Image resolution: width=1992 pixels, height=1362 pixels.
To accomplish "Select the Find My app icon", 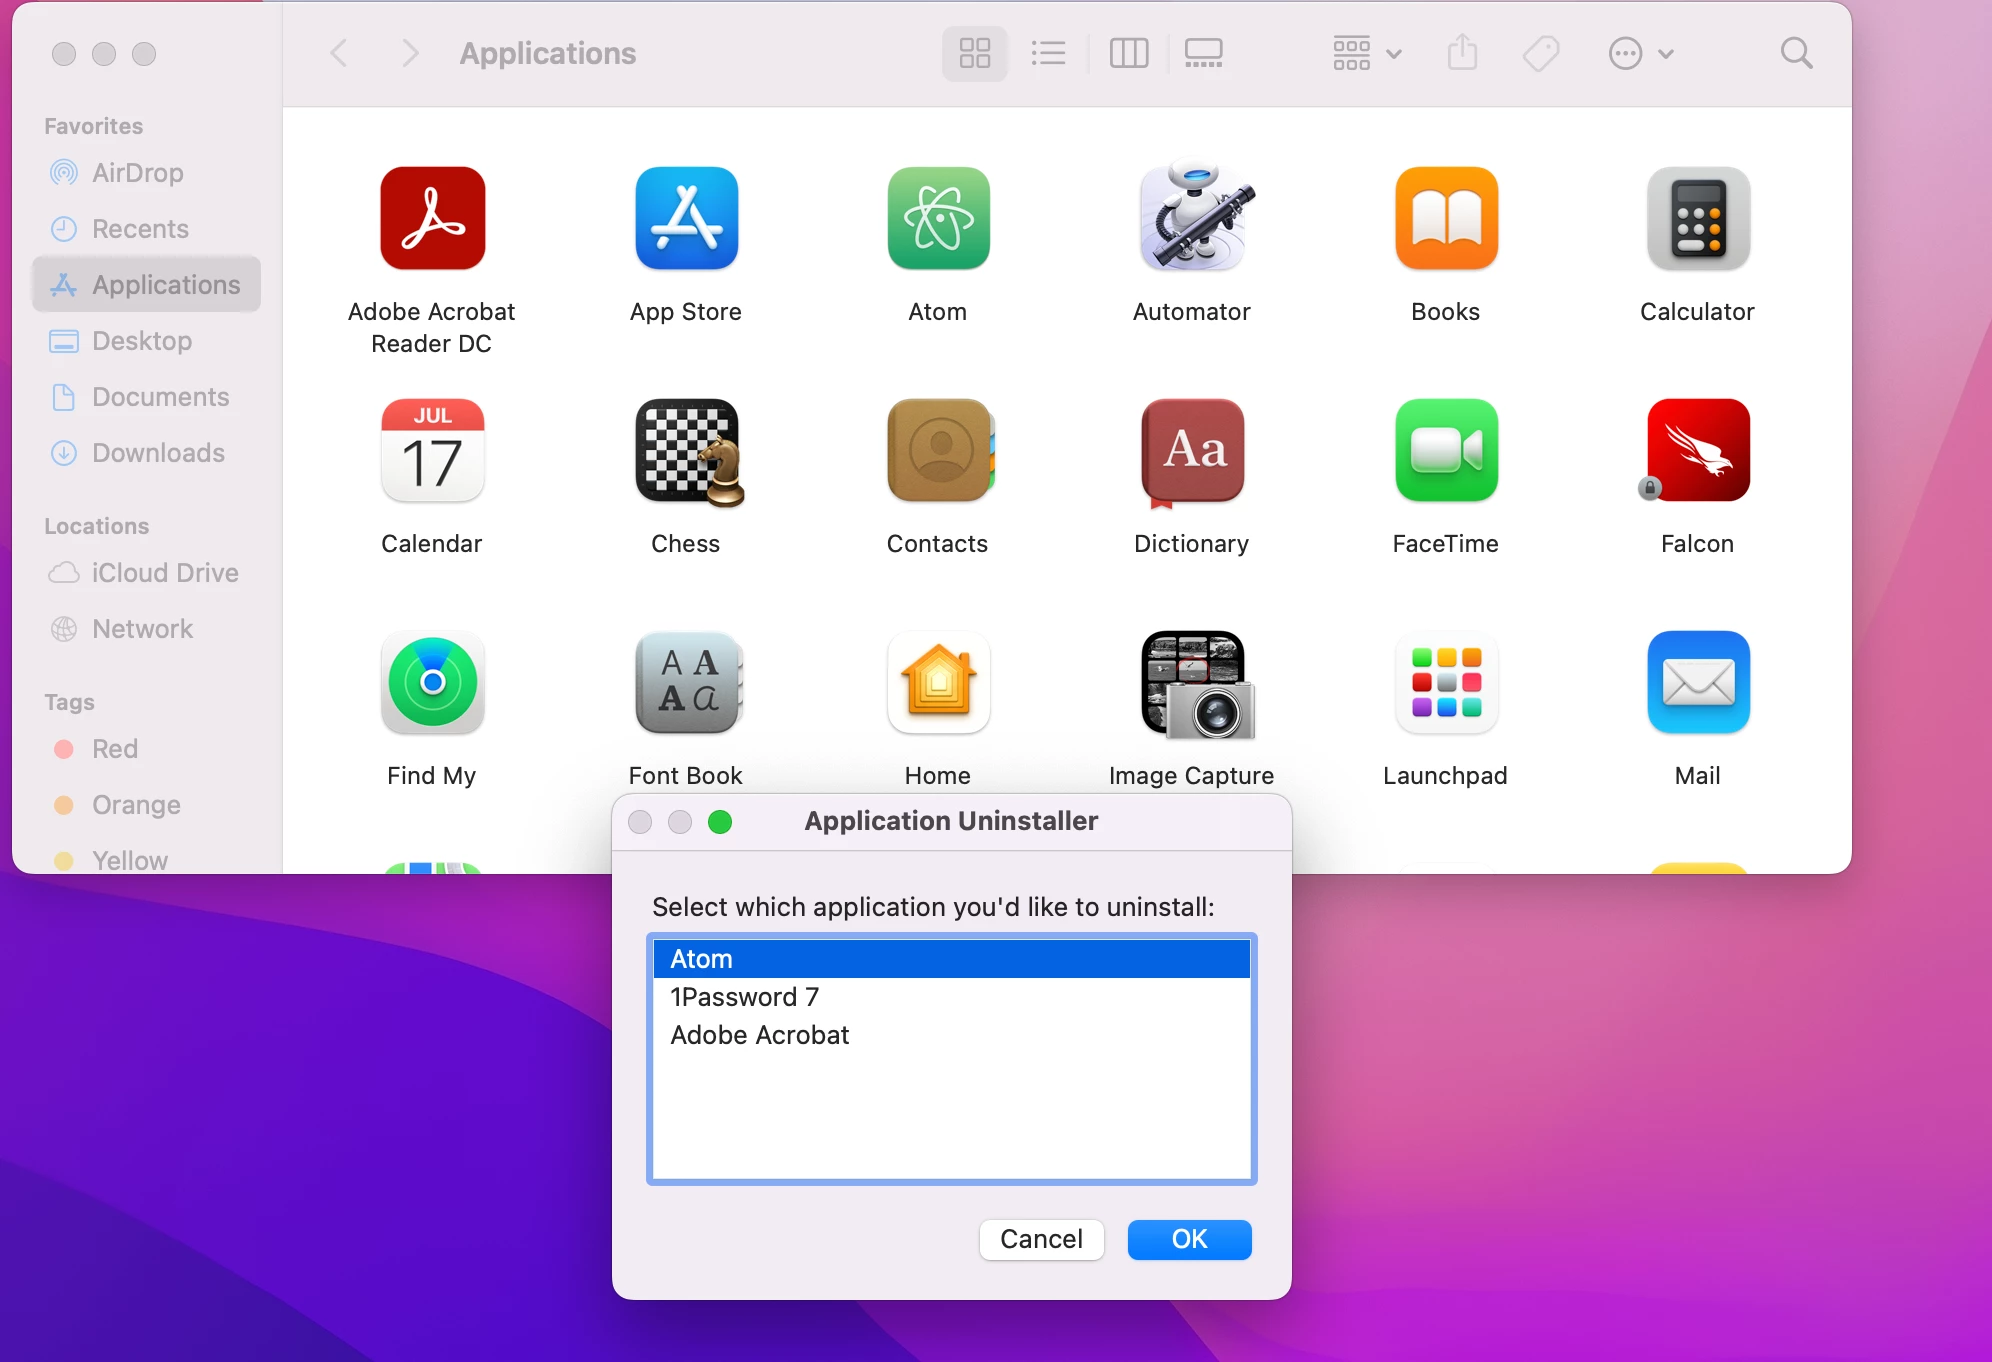I will tap(432, 682).
